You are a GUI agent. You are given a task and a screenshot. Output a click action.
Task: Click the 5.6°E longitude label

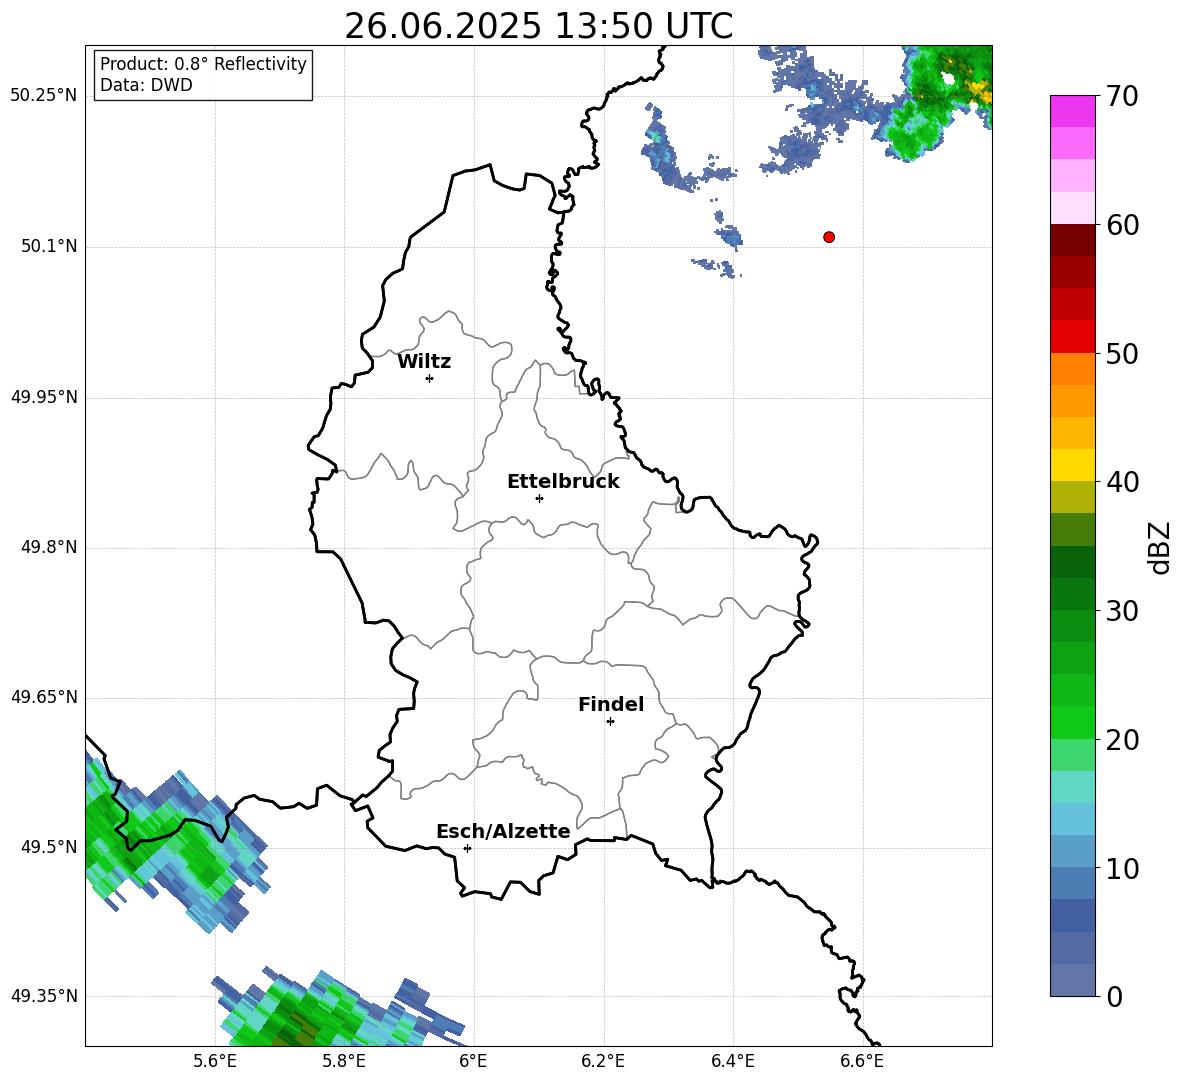click(215, 1061)
